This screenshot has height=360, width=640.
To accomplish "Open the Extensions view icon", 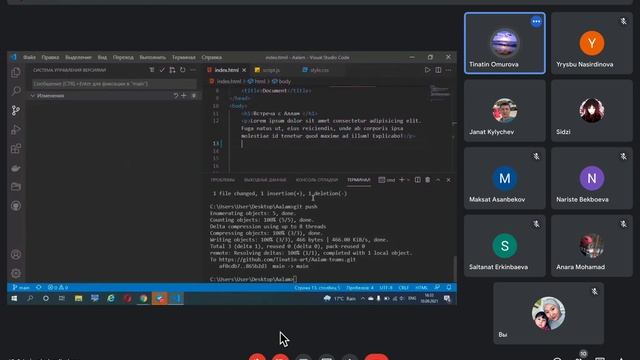I will (16, 149).
